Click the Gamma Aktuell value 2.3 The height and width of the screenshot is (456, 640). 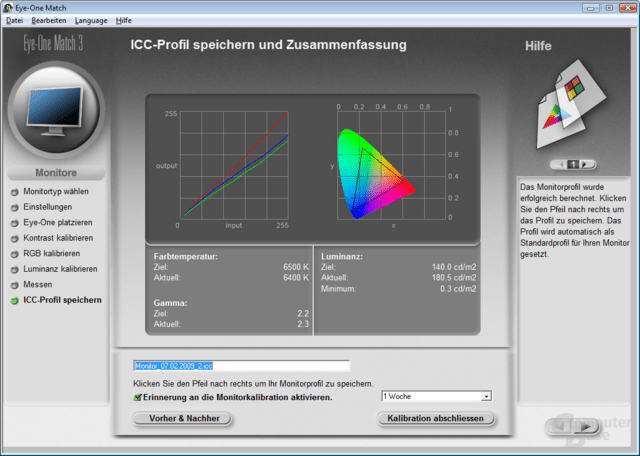coord(303,324)
